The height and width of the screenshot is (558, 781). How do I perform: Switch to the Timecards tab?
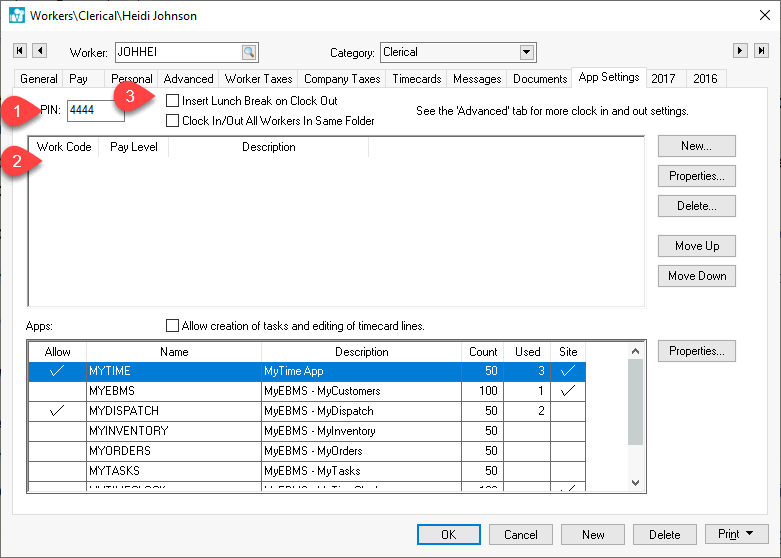click(417, 79)
